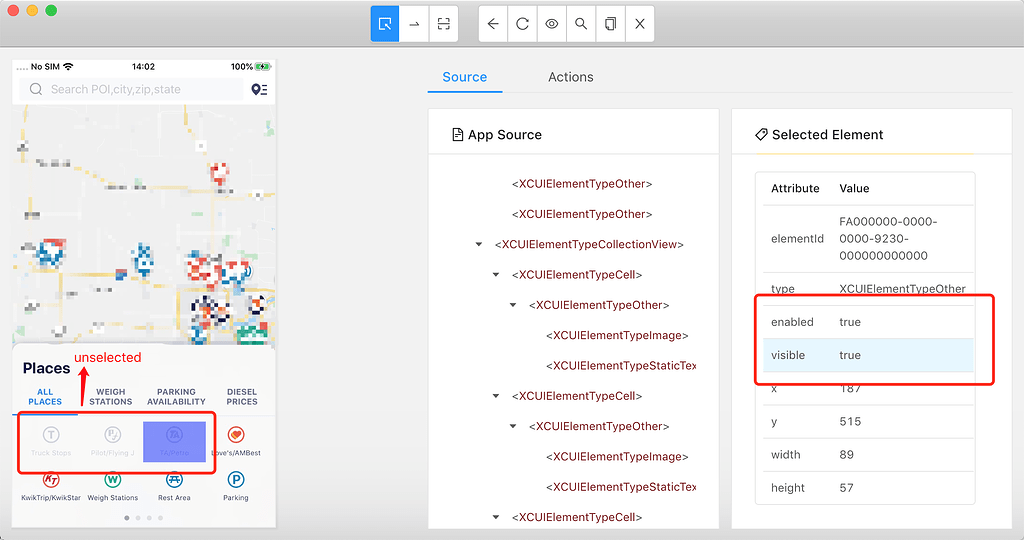Select the XCUIElementTypeCollectionView tree row

pyautogui.click(x=589, y=244)
